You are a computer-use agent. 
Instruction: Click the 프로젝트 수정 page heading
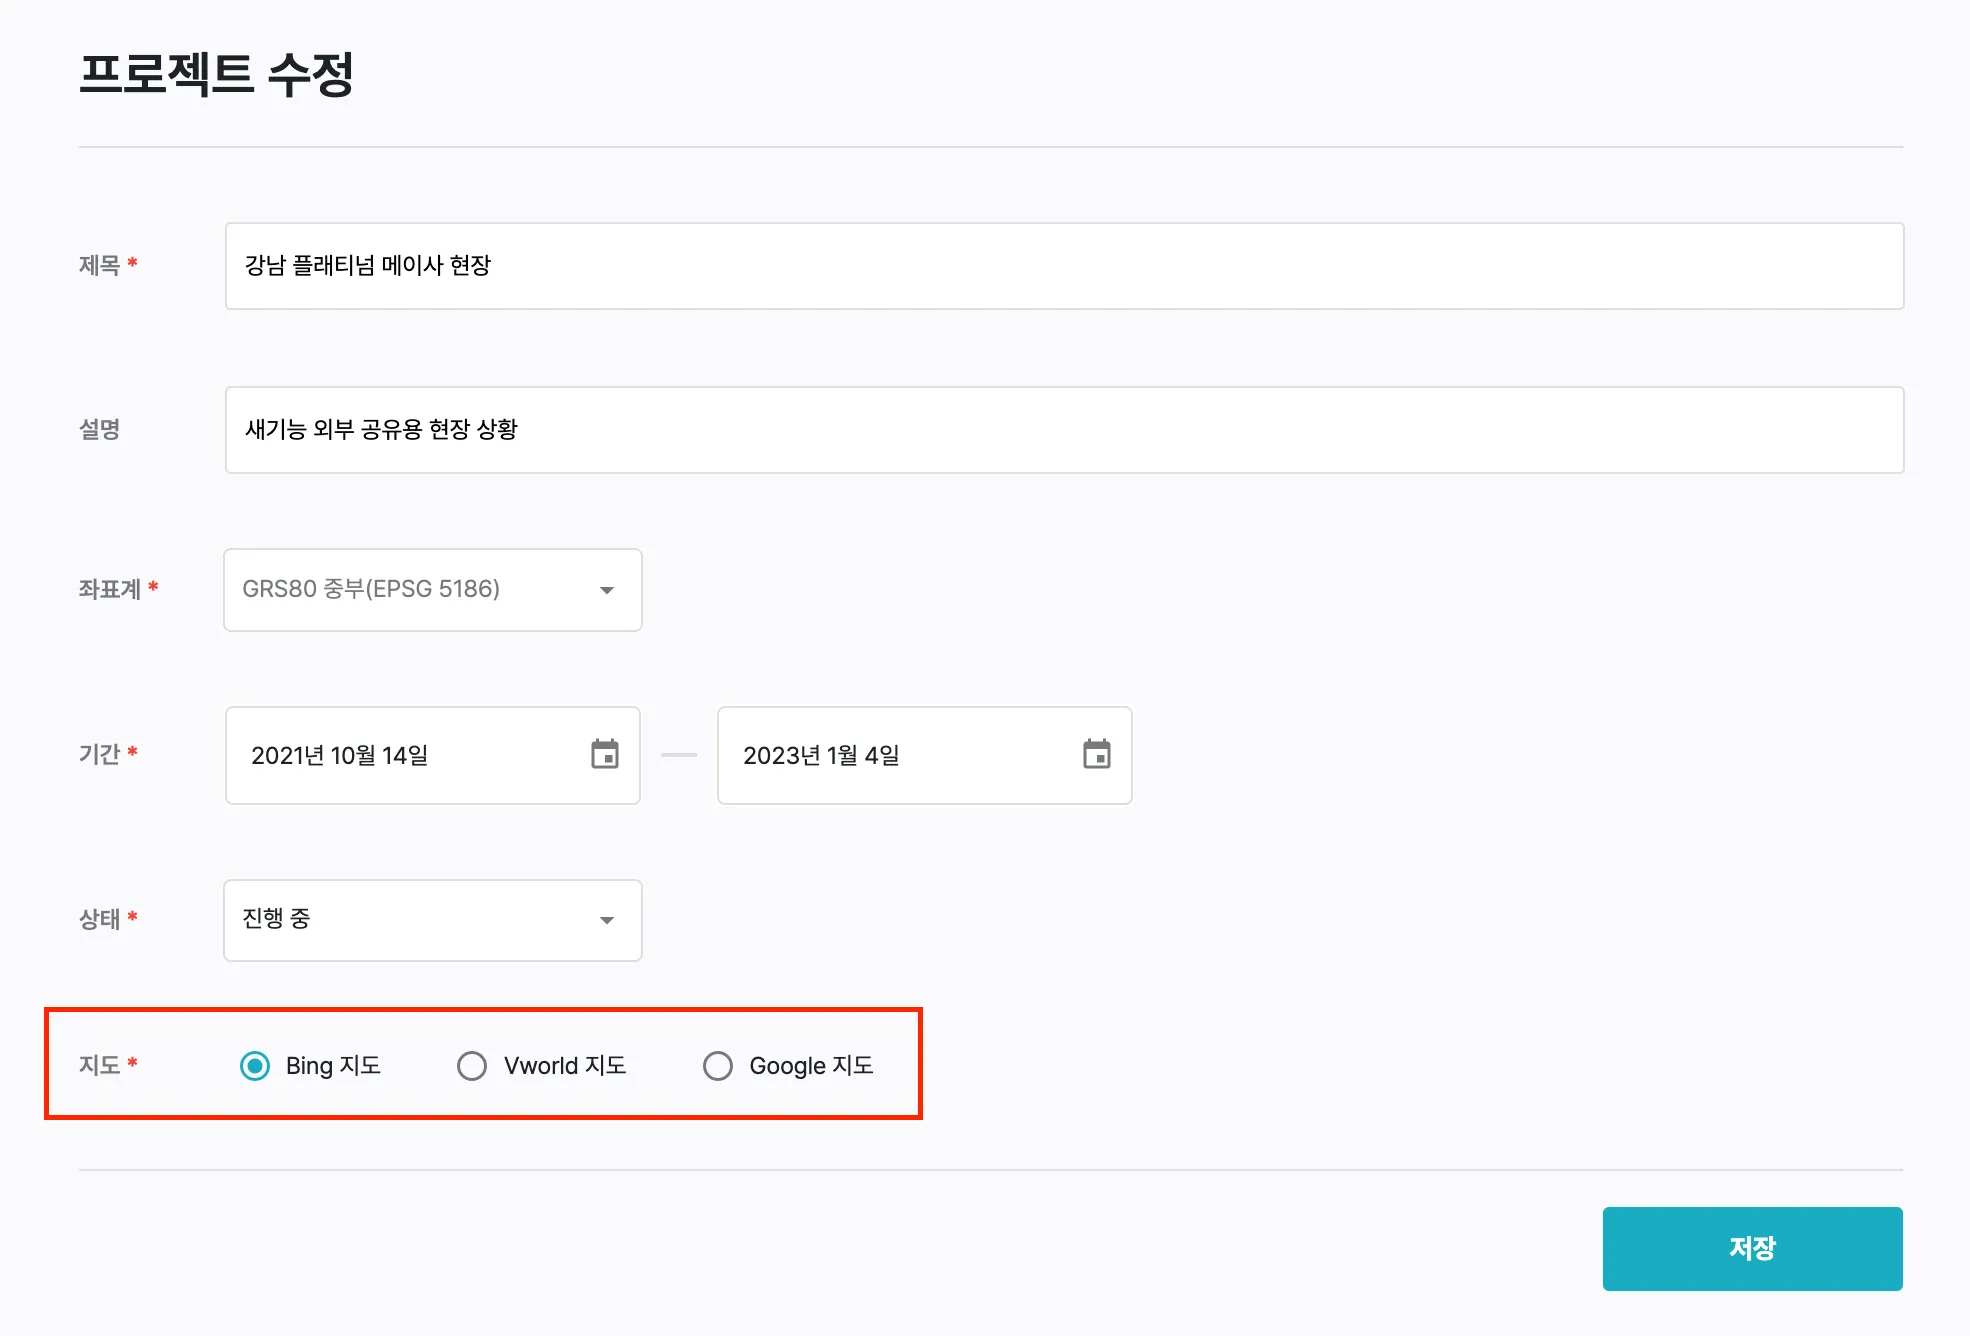click(x=216, y=74)
